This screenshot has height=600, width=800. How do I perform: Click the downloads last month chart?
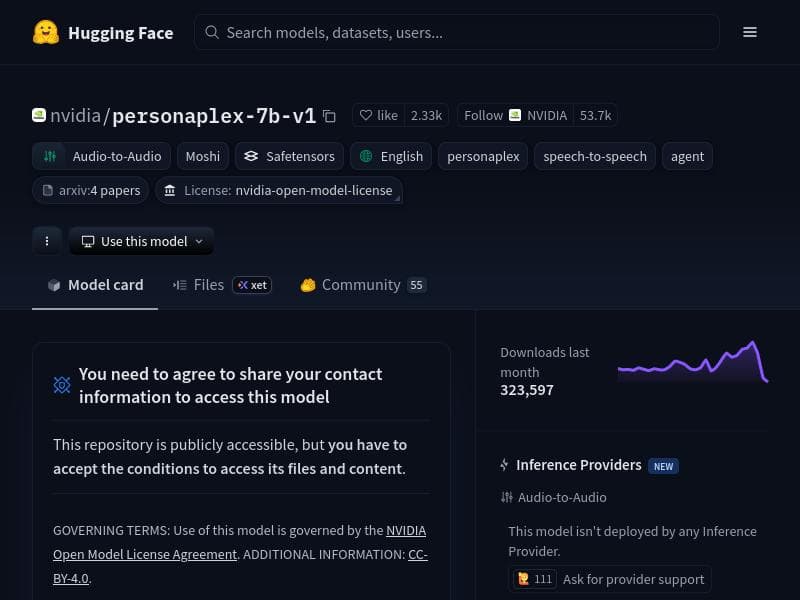[693, 361]
